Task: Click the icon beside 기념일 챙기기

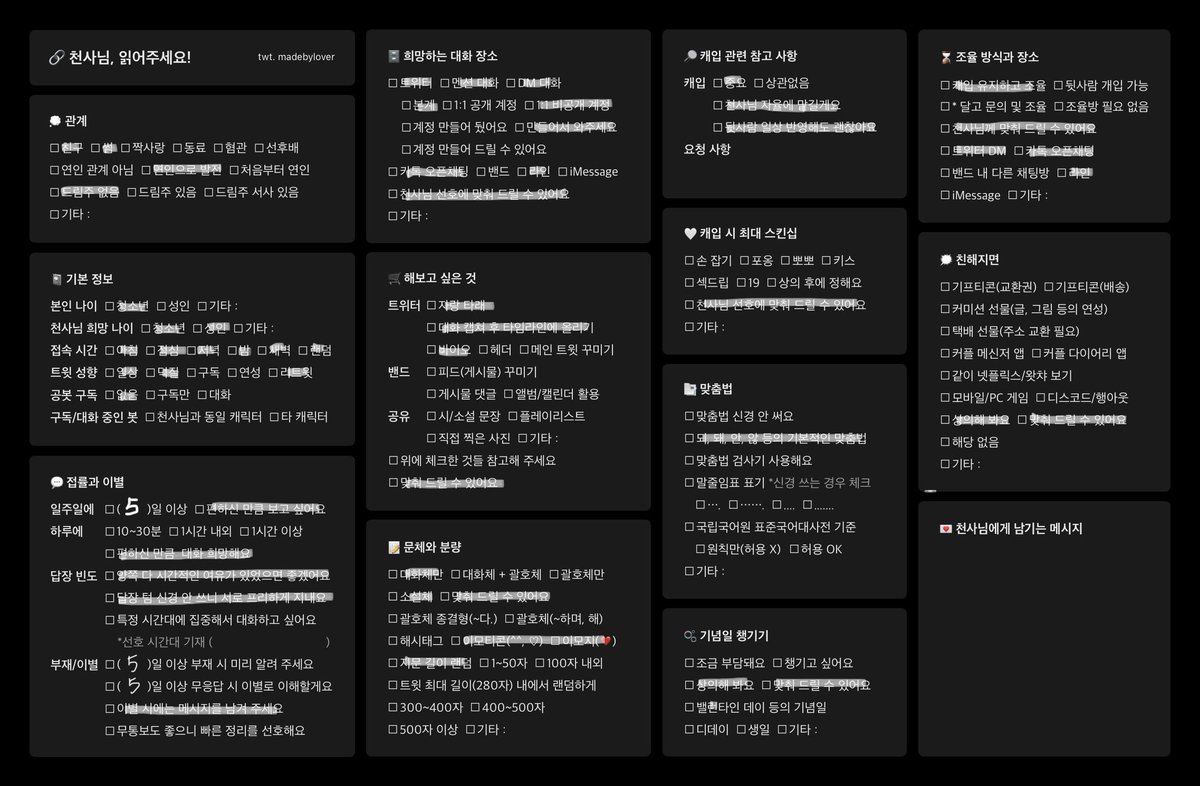Action: [x=690, y=636]
